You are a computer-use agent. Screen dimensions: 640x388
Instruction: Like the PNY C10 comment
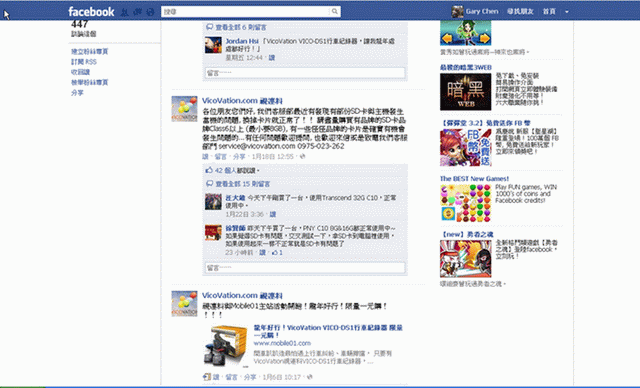(x=262, y=253)
